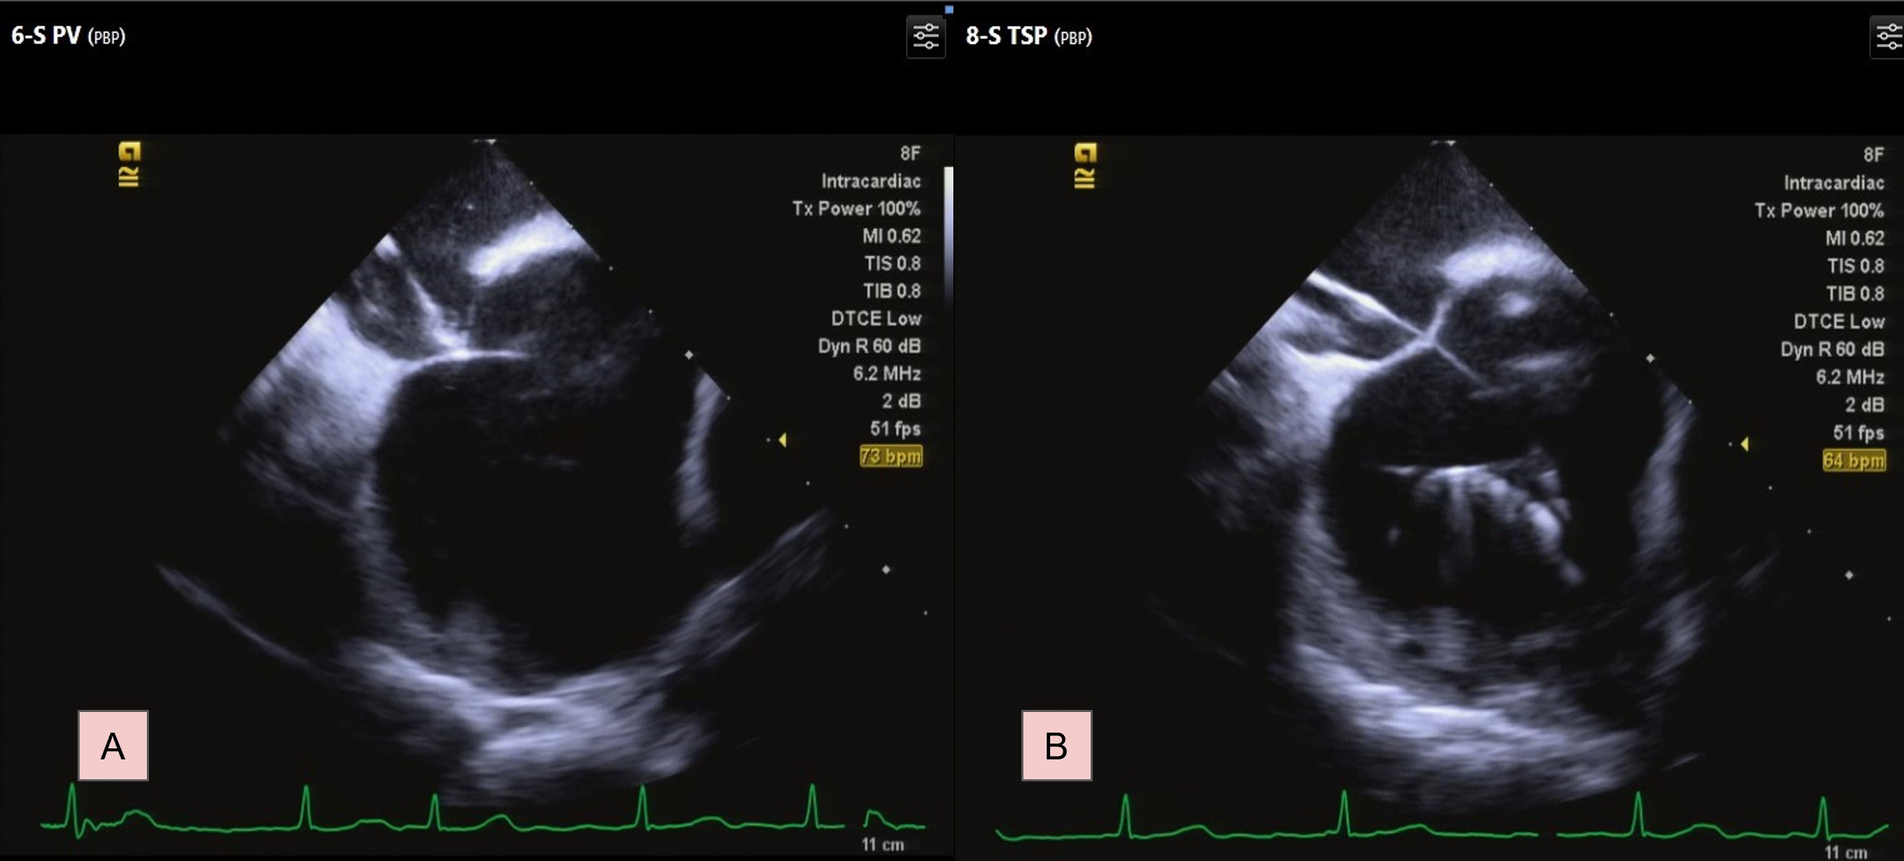The height and width of the screenshot is (861, 1904).
Task: Select the highlighted 64 bpm readout
Action: point(1853,460)
